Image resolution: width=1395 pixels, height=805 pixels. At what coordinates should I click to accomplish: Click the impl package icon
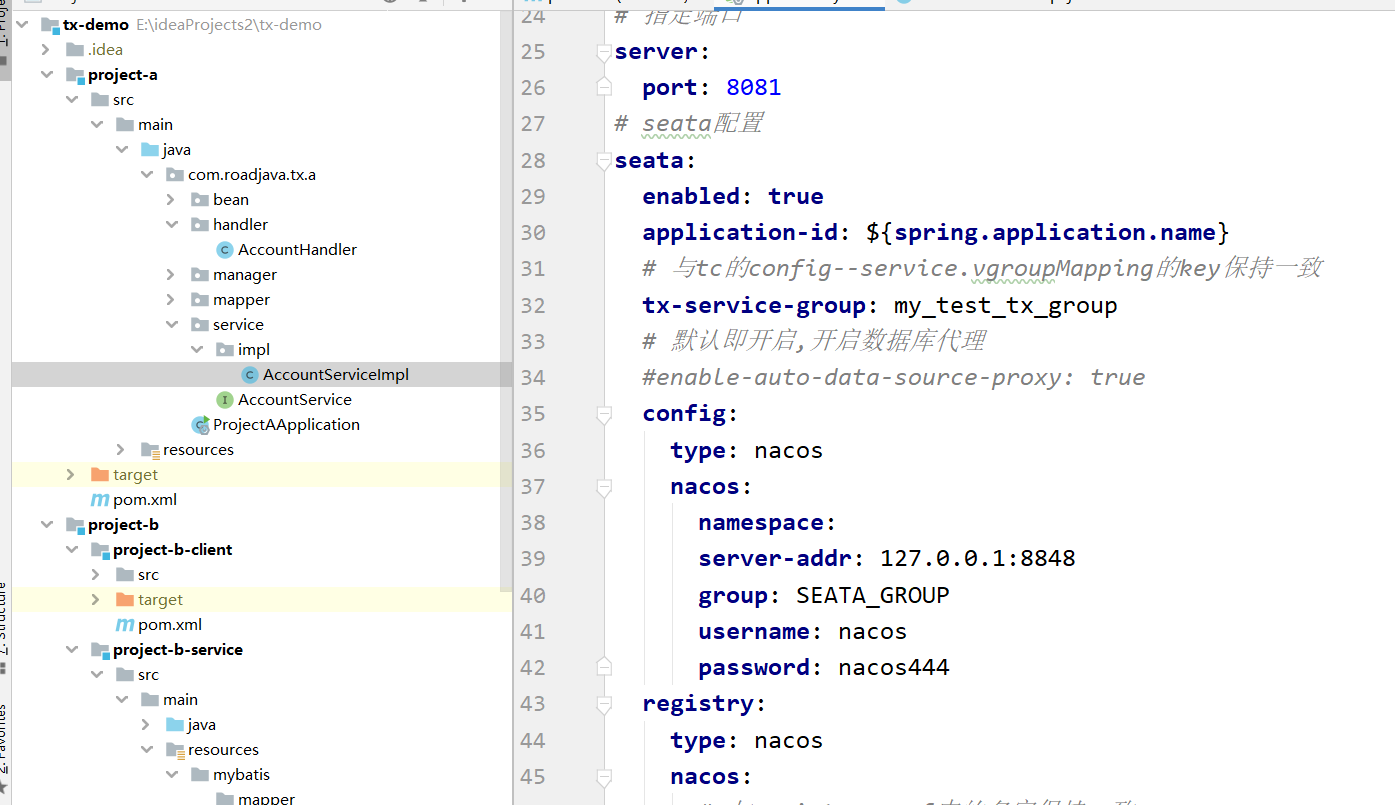coord(224,349)
